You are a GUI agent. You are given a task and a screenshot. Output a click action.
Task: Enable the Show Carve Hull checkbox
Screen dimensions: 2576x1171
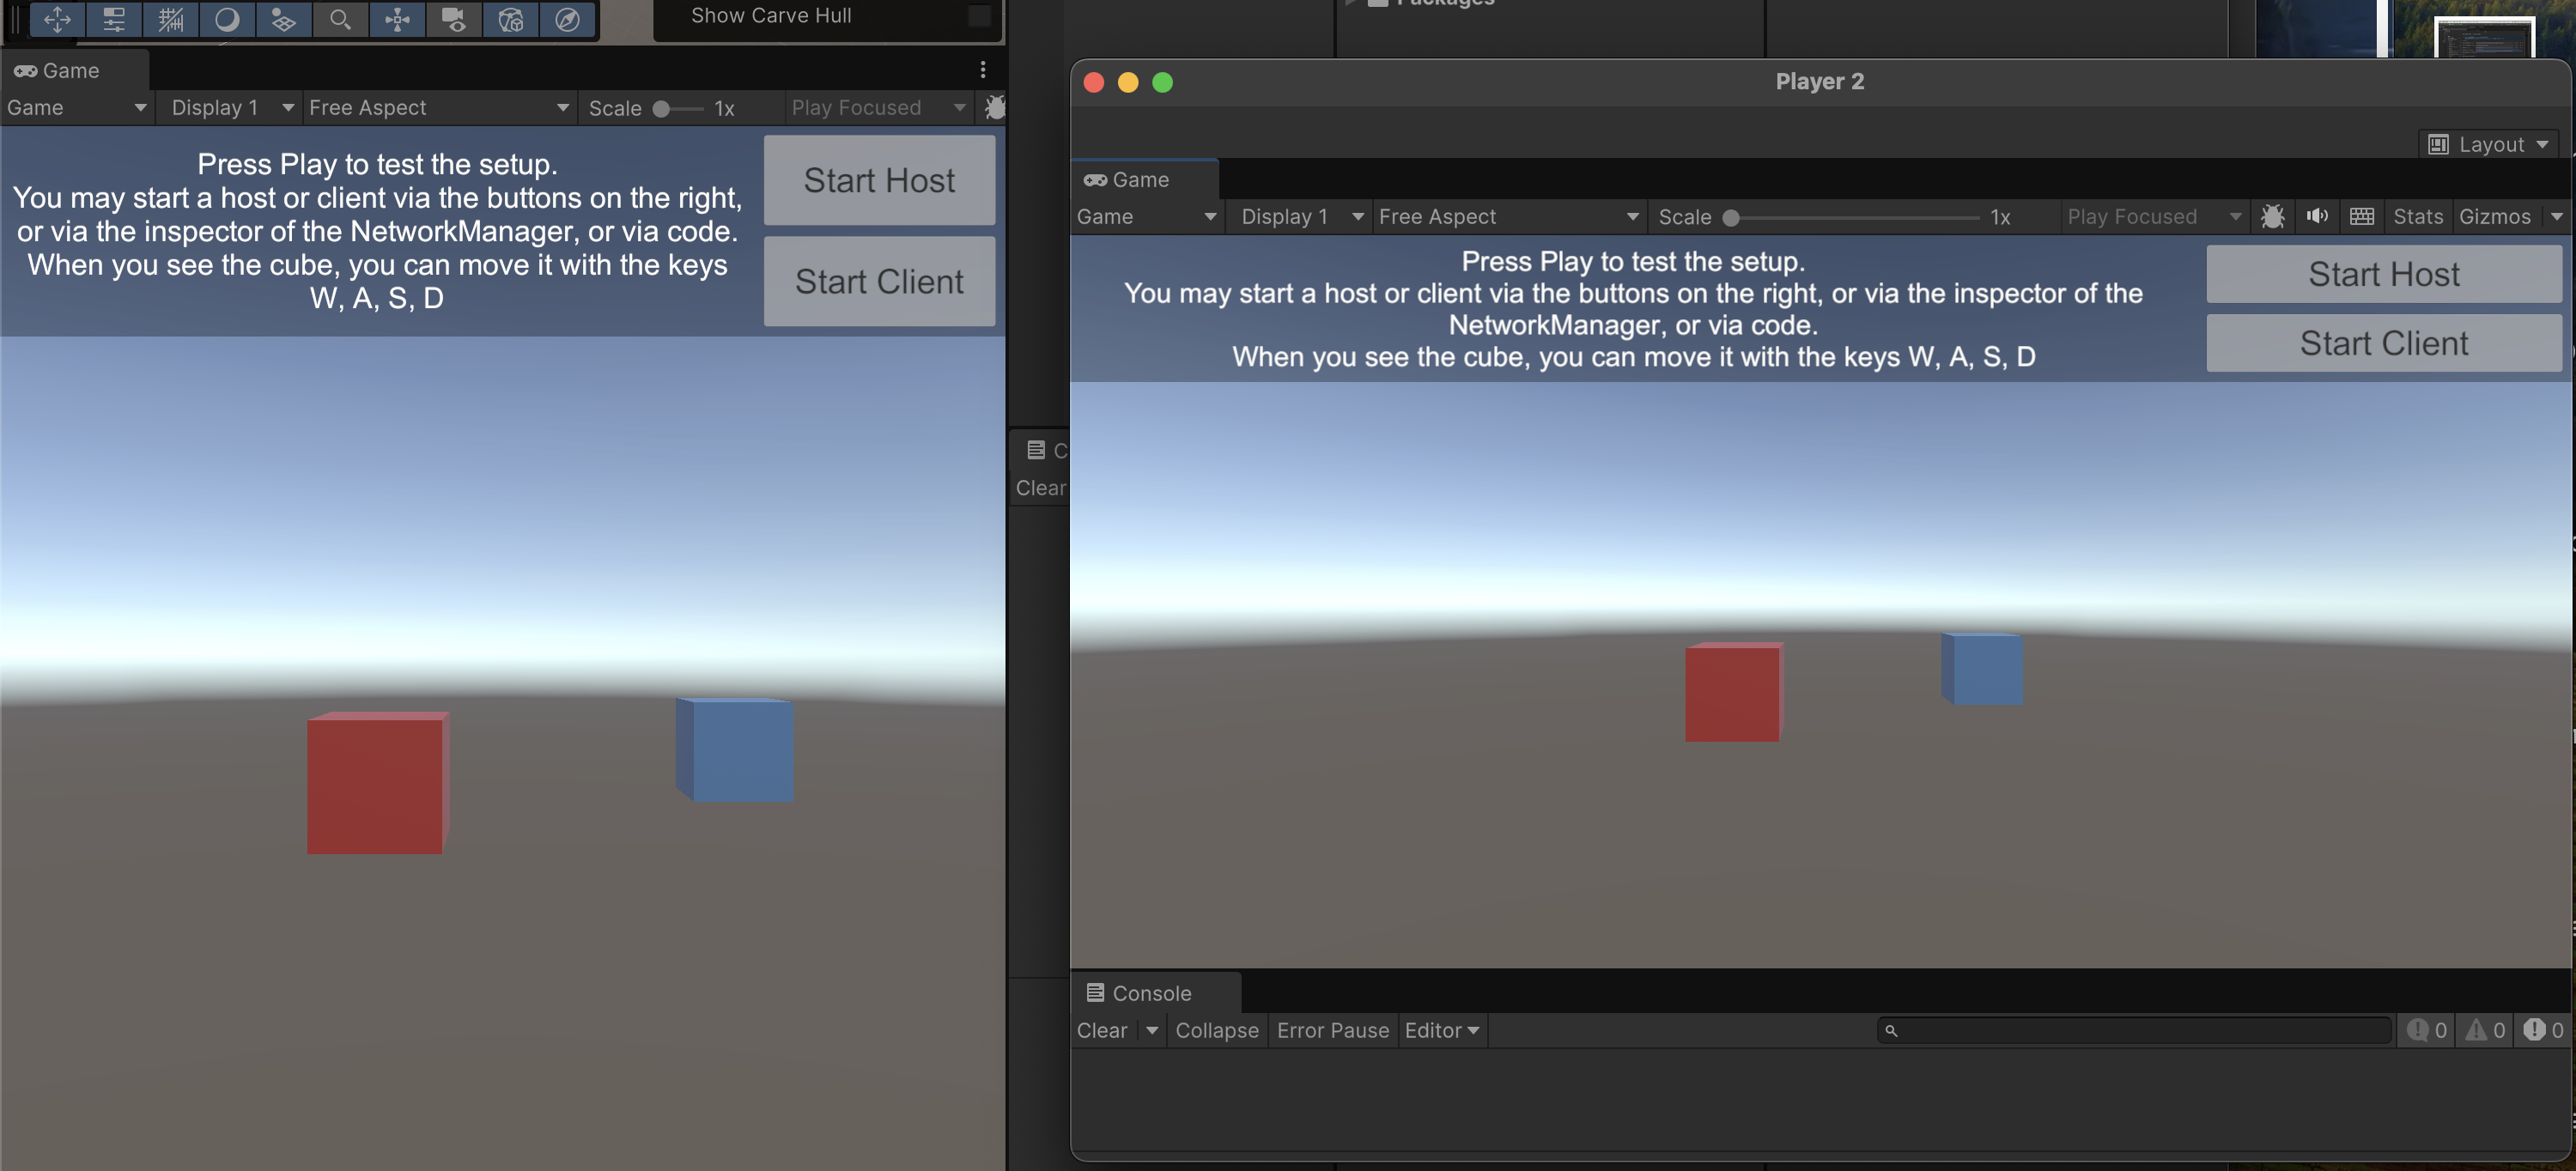coord(978,15)
